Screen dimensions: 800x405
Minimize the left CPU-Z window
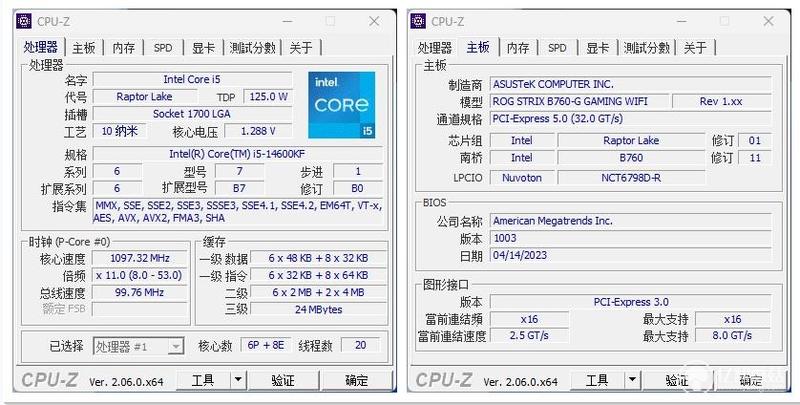(x=288, y=21)
